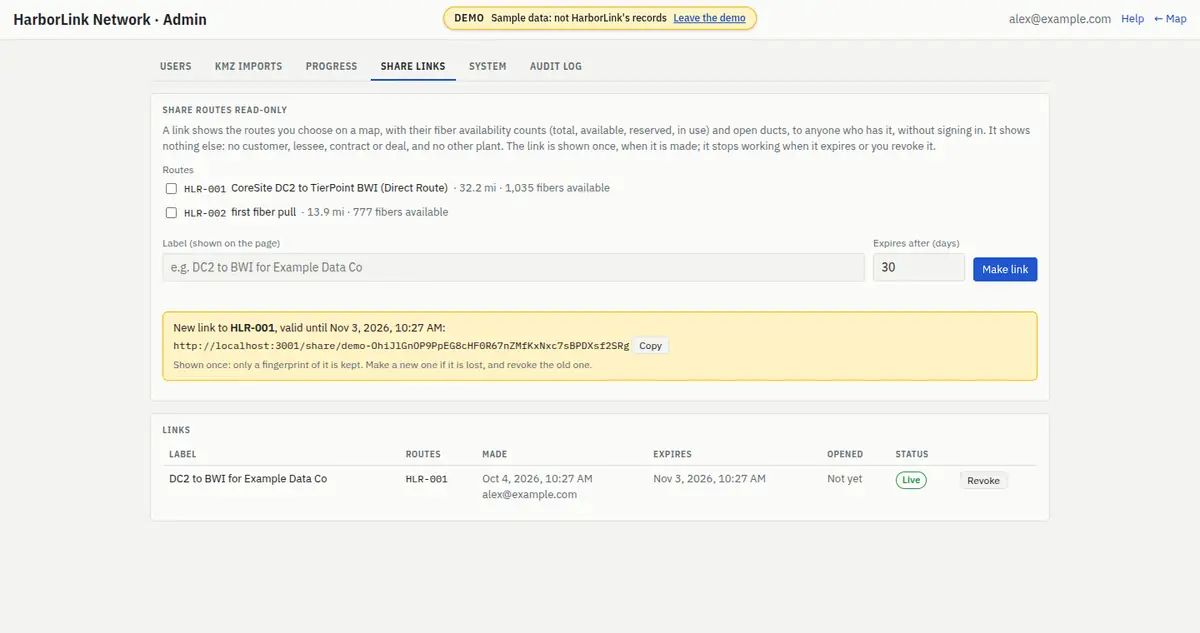Click the alex@example.com account text in header
The image size is (1200, 633).
point(1061,19)
